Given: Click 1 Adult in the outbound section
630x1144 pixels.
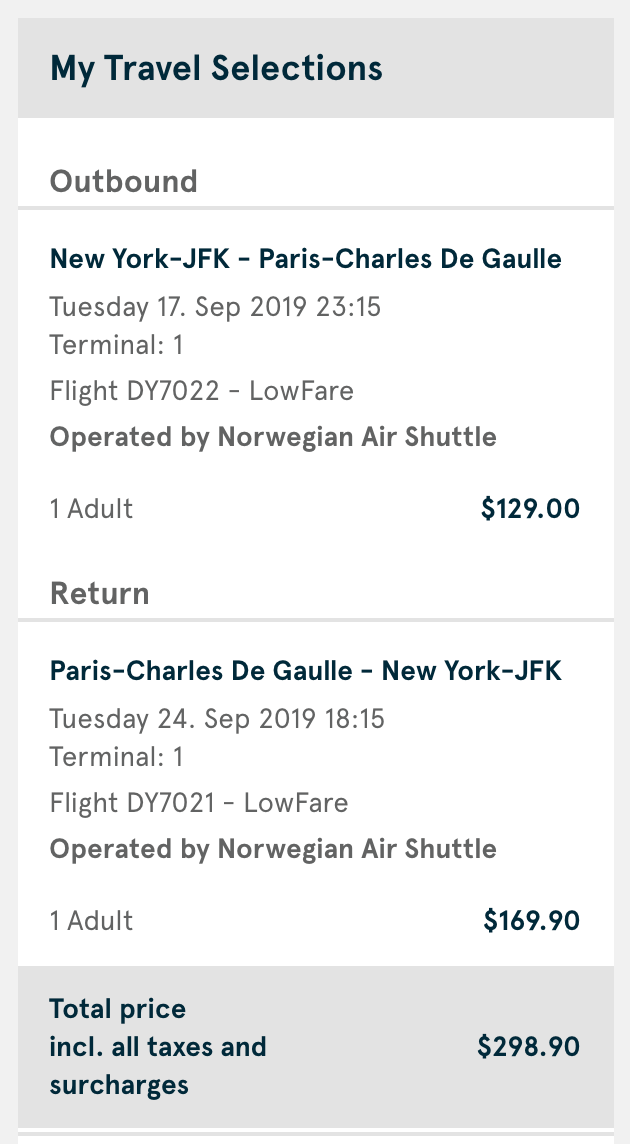Looking at the screenshot, I should (x=91, y=509).
